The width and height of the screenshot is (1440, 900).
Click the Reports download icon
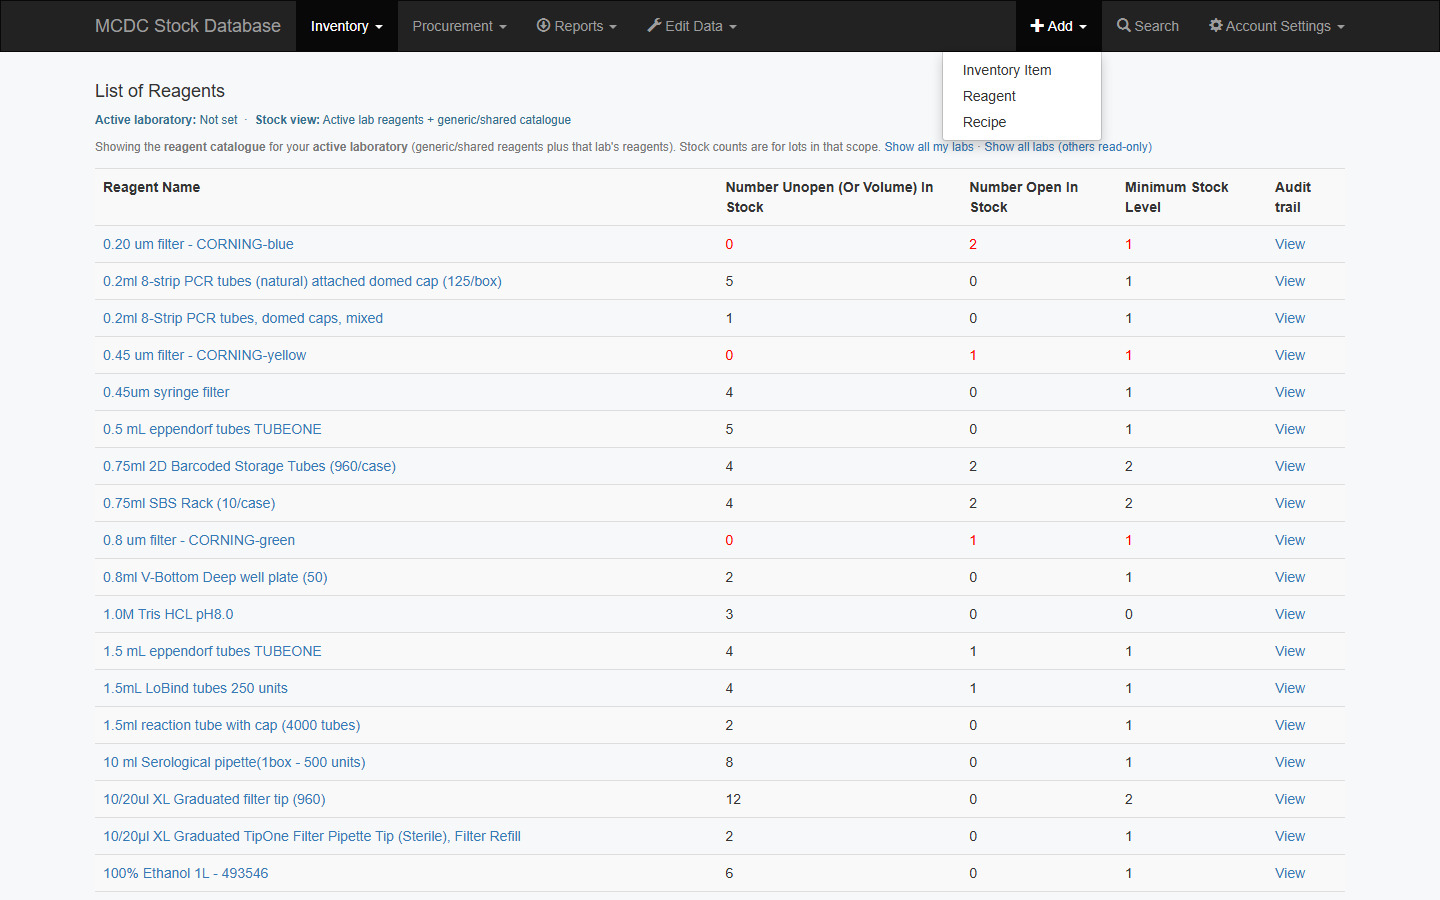(544, 26)
